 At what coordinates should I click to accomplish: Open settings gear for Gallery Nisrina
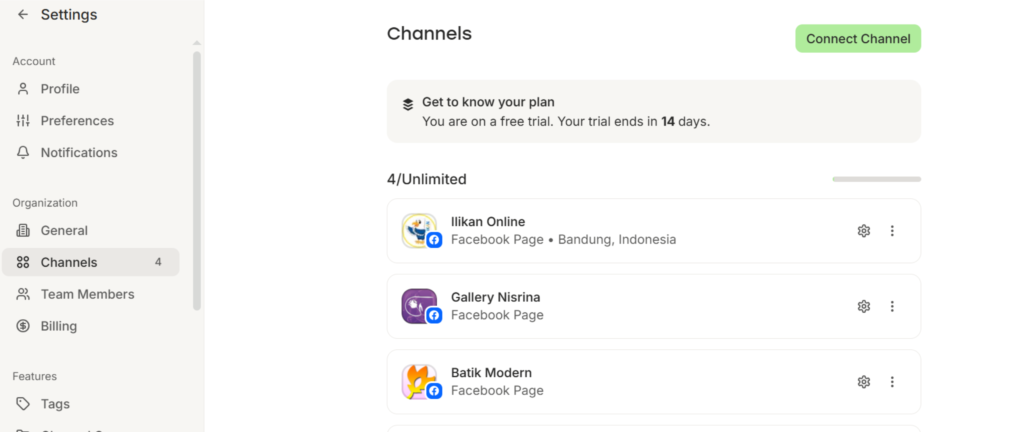click(864, 307)
